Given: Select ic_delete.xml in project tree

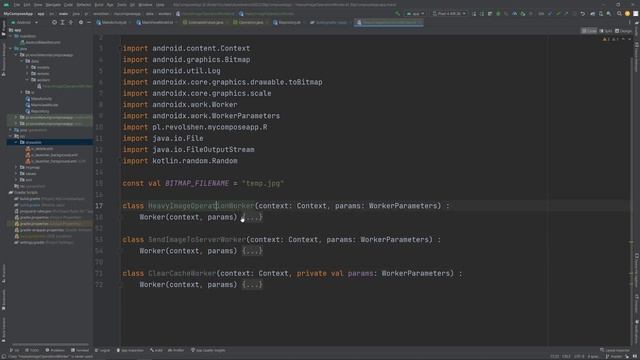Looking at the screenshot, I should pyautogui.click(x=40, y=149).
